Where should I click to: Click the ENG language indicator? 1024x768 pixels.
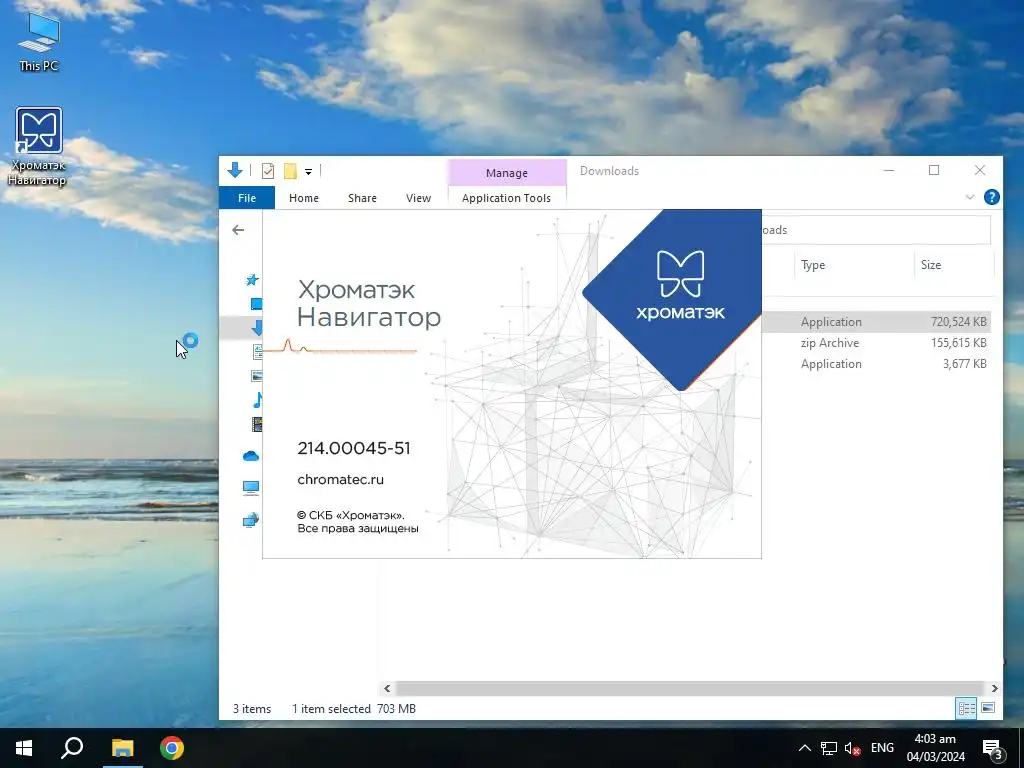click(882, 748)
